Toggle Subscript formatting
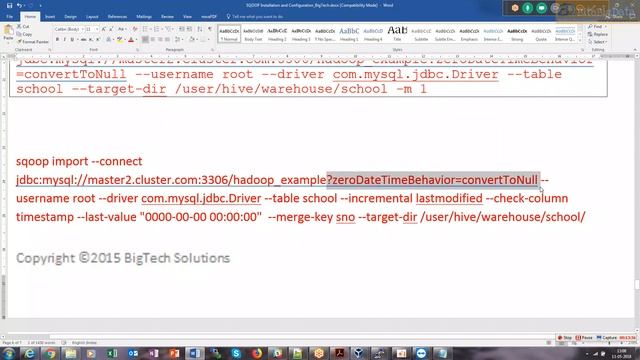 [x=91, y=40]
